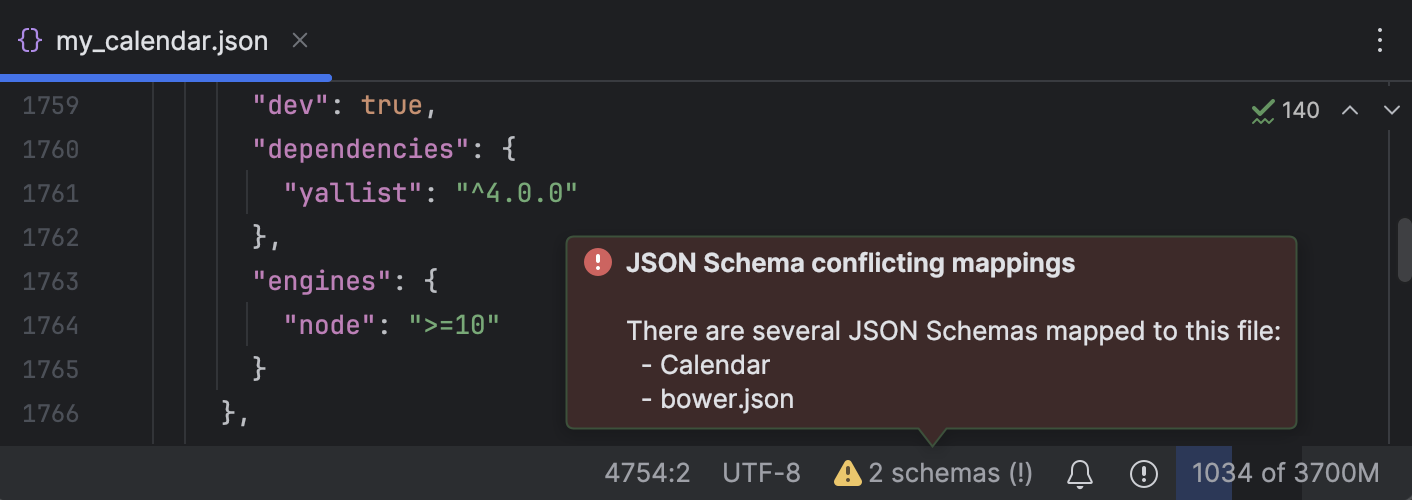The width and height of the screenshot is (1412, 500).
Task: Click the memory indicator 1034 of 3700M
Action: [x=1285, y=473]
